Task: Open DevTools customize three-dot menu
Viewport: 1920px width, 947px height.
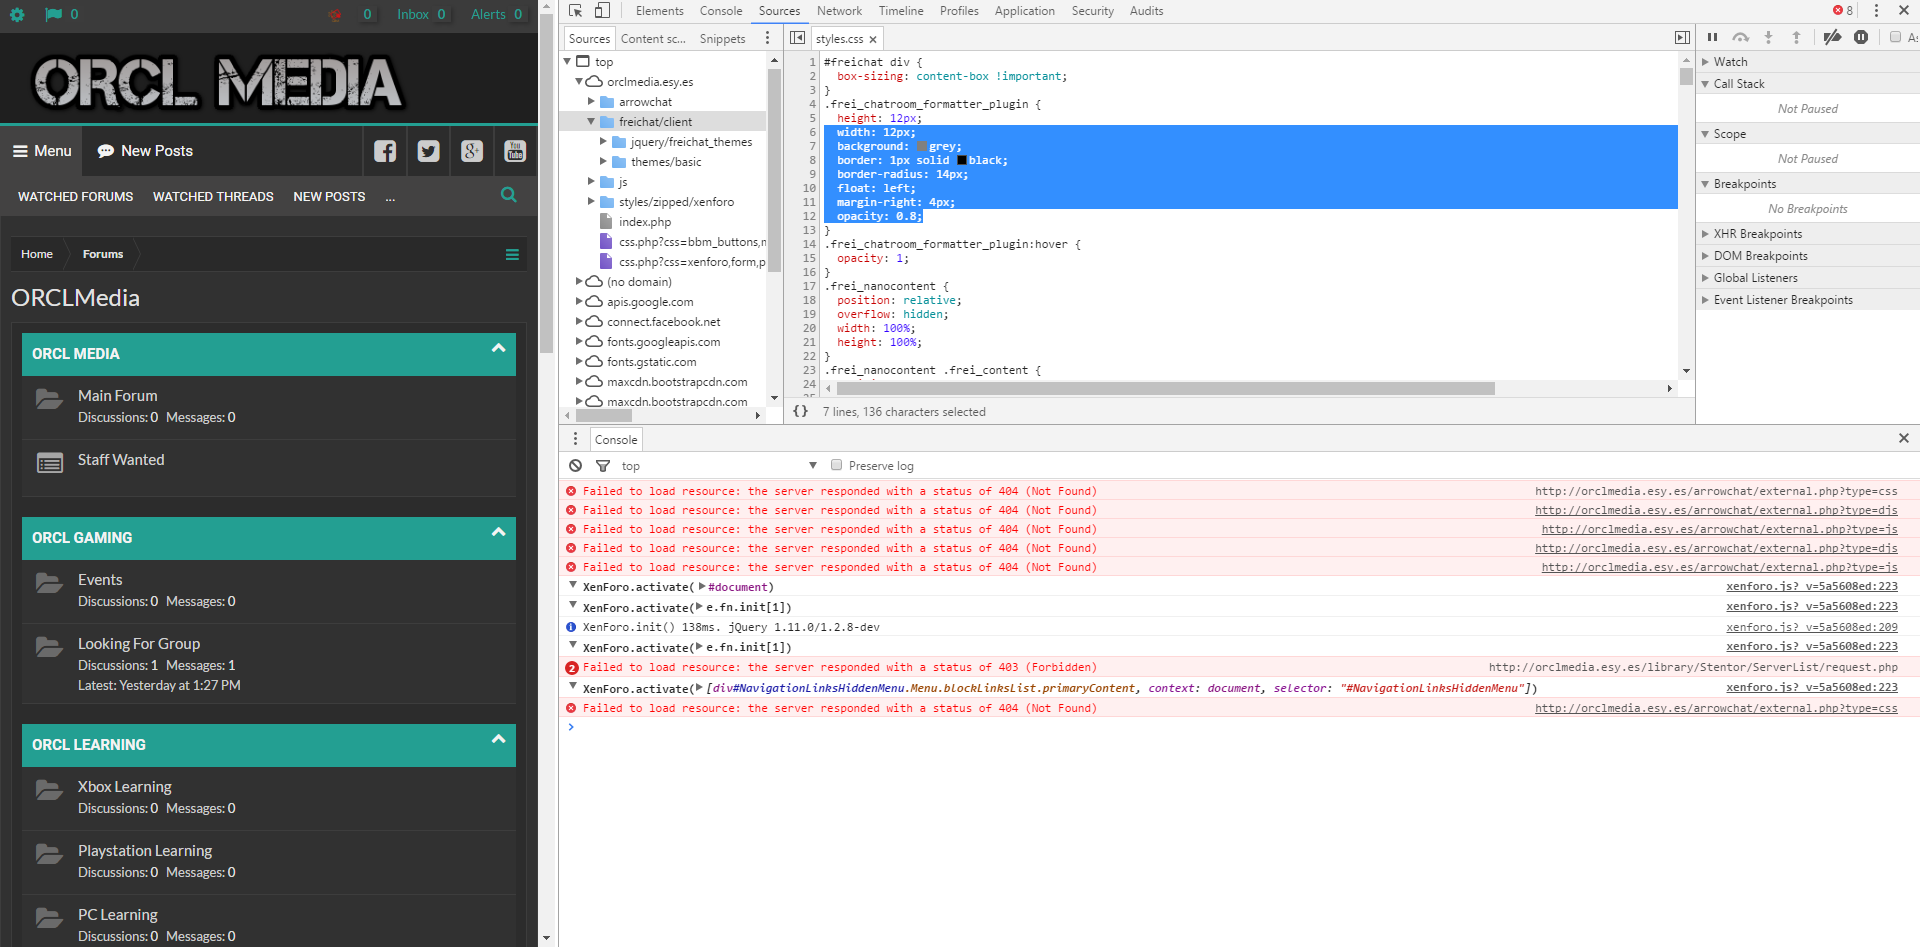Action: point(1876,11)
